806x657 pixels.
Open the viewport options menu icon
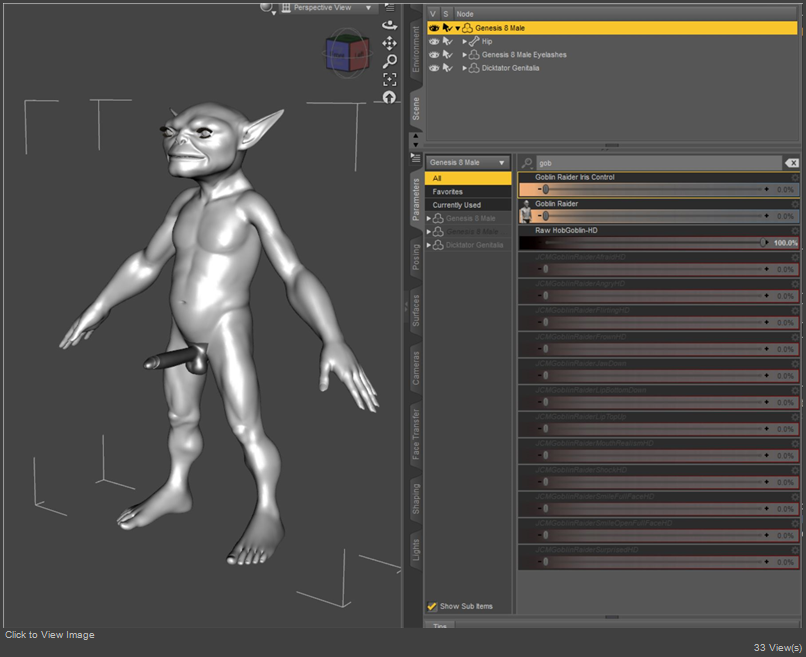(390, 7)
